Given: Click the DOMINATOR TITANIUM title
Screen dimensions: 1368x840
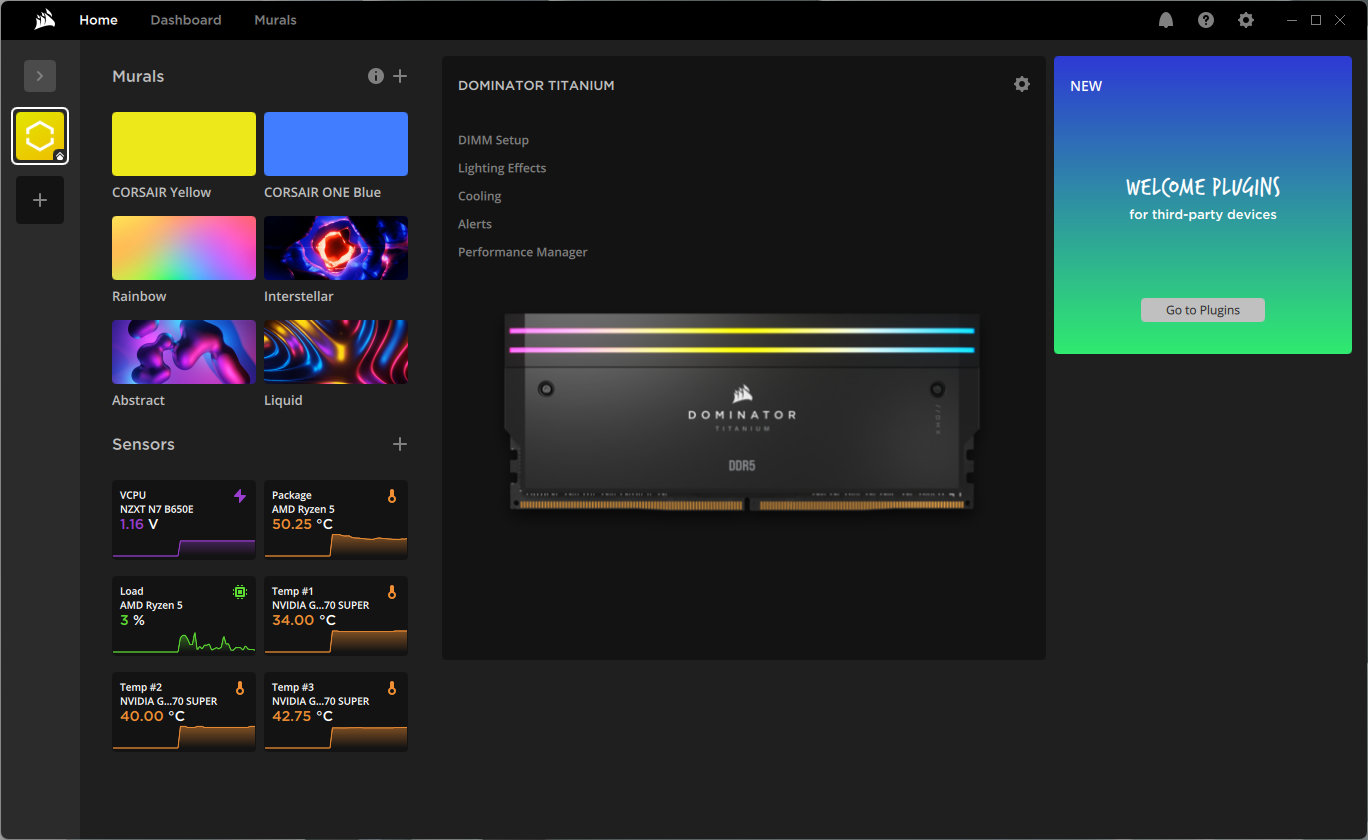Looking at the screenshot, I should [x=536, y=85].
